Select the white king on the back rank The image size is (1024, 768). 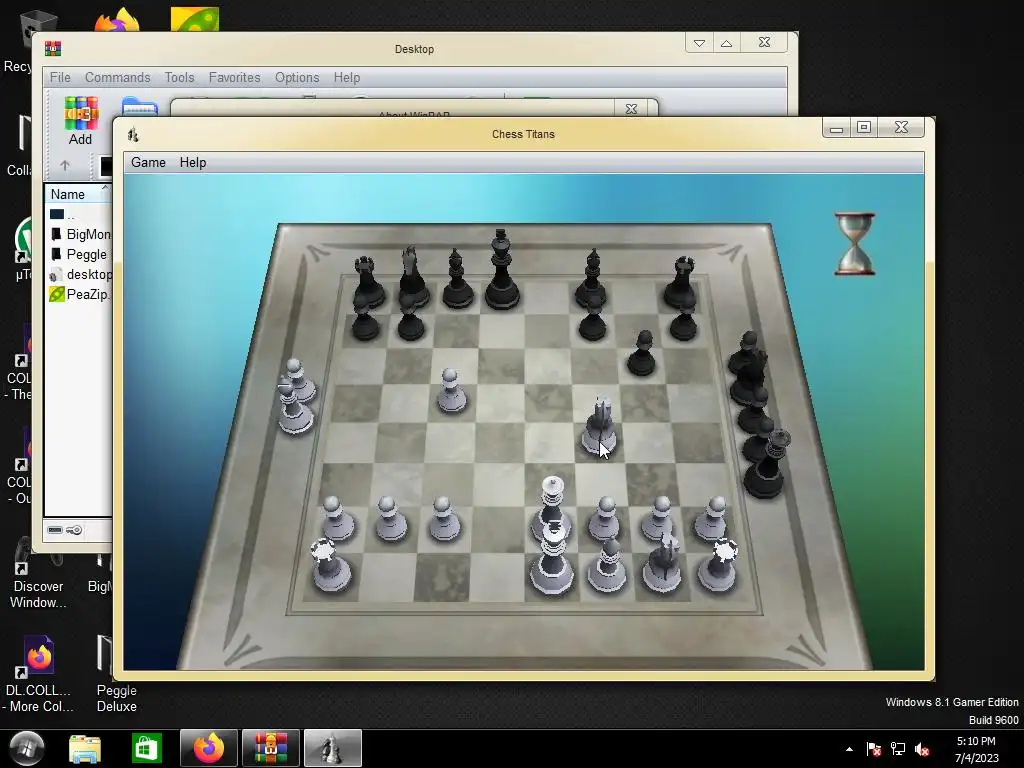click(x=552, y=560)
